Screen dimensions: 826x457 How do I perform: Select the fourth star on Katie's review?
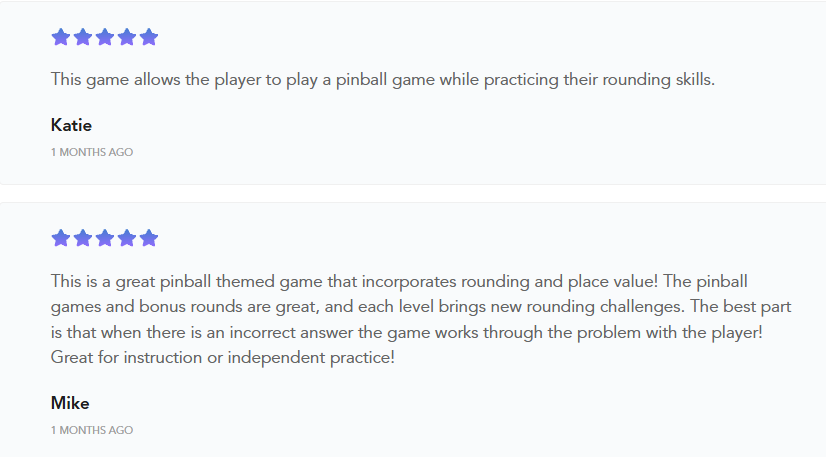point(127,38)
